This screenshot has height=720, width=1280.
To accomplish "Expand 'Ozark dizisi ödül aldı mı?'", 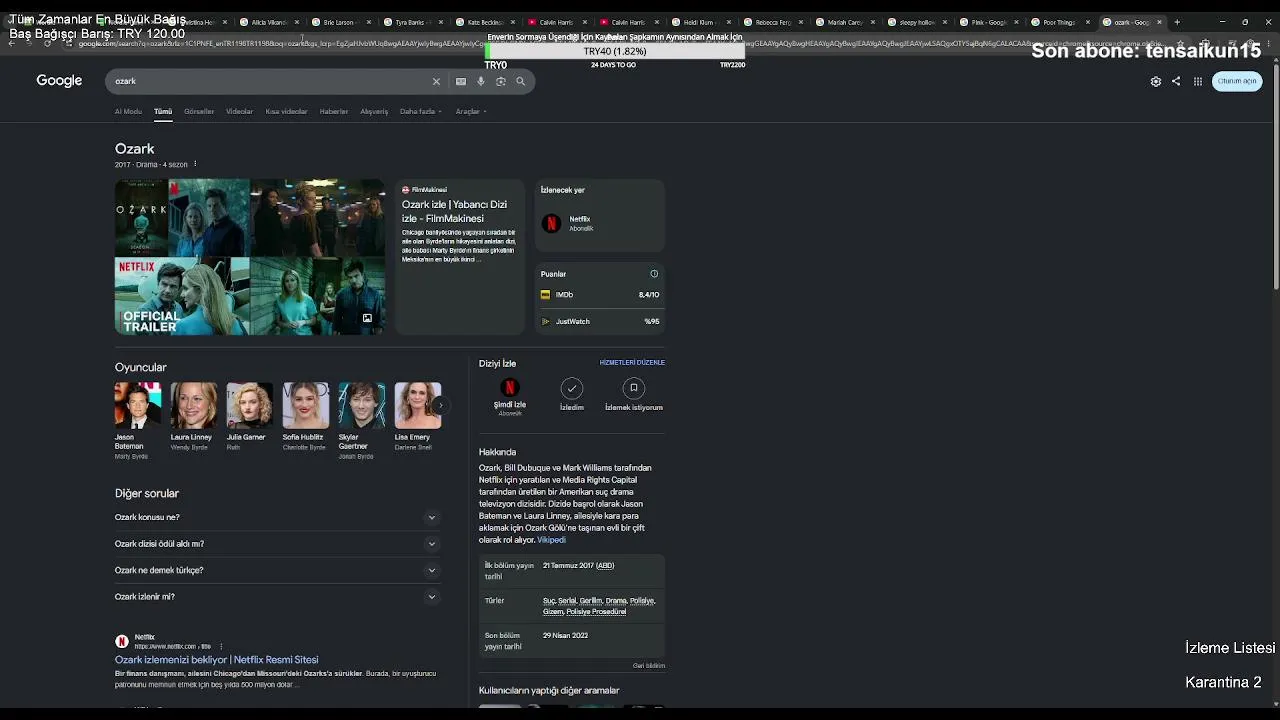I will click(x=277, y=544).
